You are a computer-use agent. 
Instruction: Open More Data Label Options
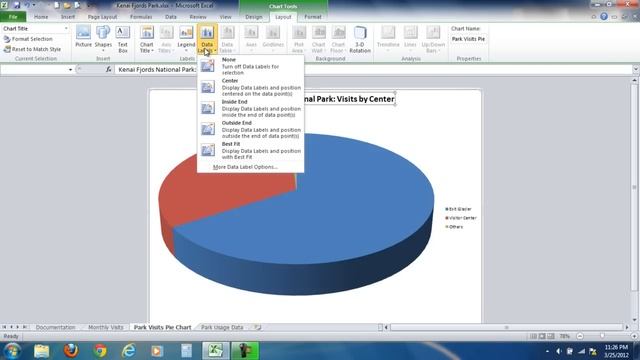point(245,167)
